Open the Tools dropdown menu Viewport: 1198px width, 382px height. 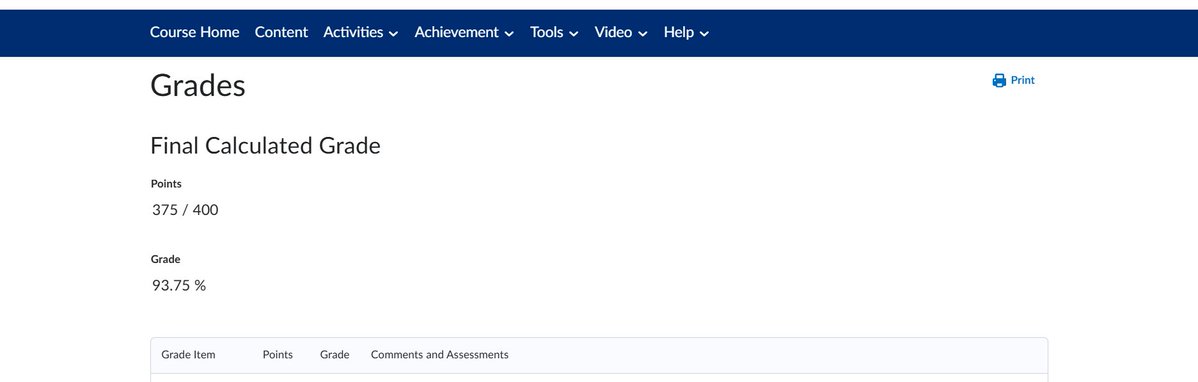(554, 32)
